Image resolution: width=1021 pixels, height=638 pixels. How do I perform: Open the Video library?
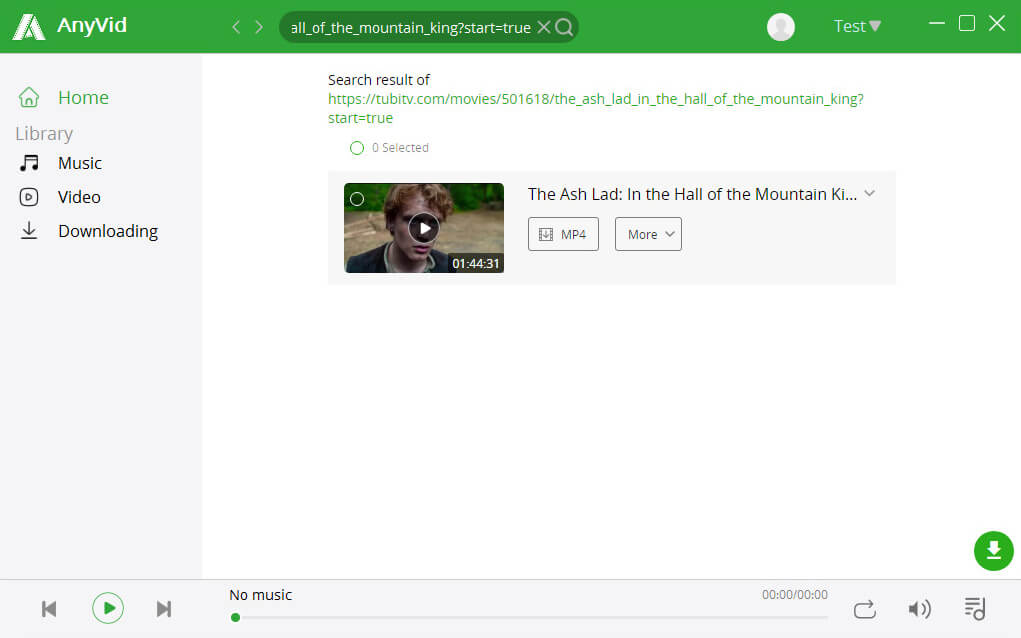pos(79,197)
